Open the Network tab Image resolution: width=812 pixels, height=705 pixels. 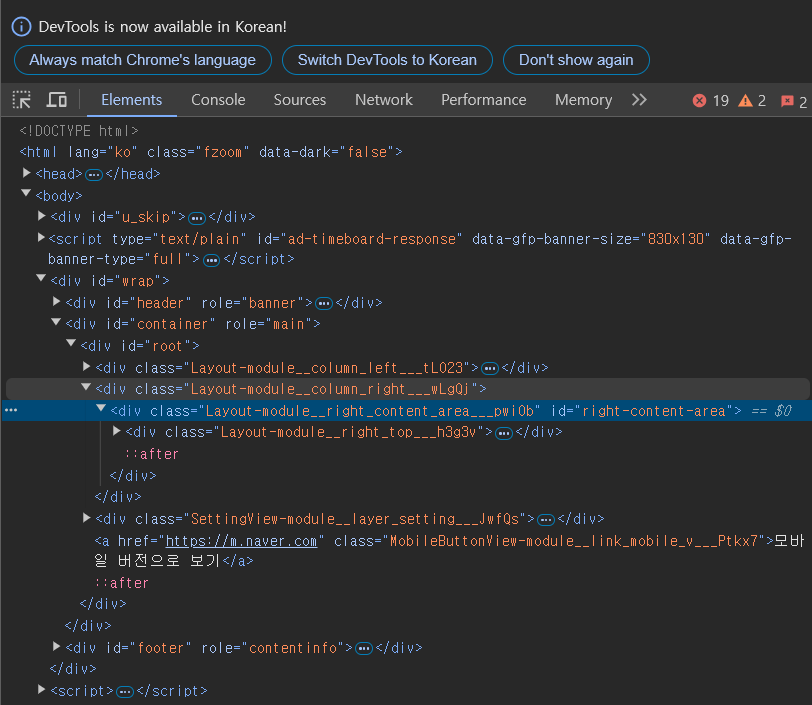tap(384, 99)
